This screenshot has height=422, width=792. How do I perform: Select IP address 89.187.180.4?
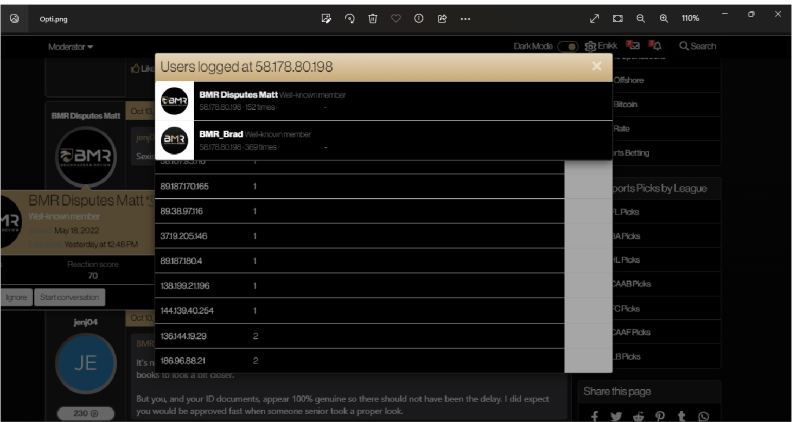click(181, 261)
